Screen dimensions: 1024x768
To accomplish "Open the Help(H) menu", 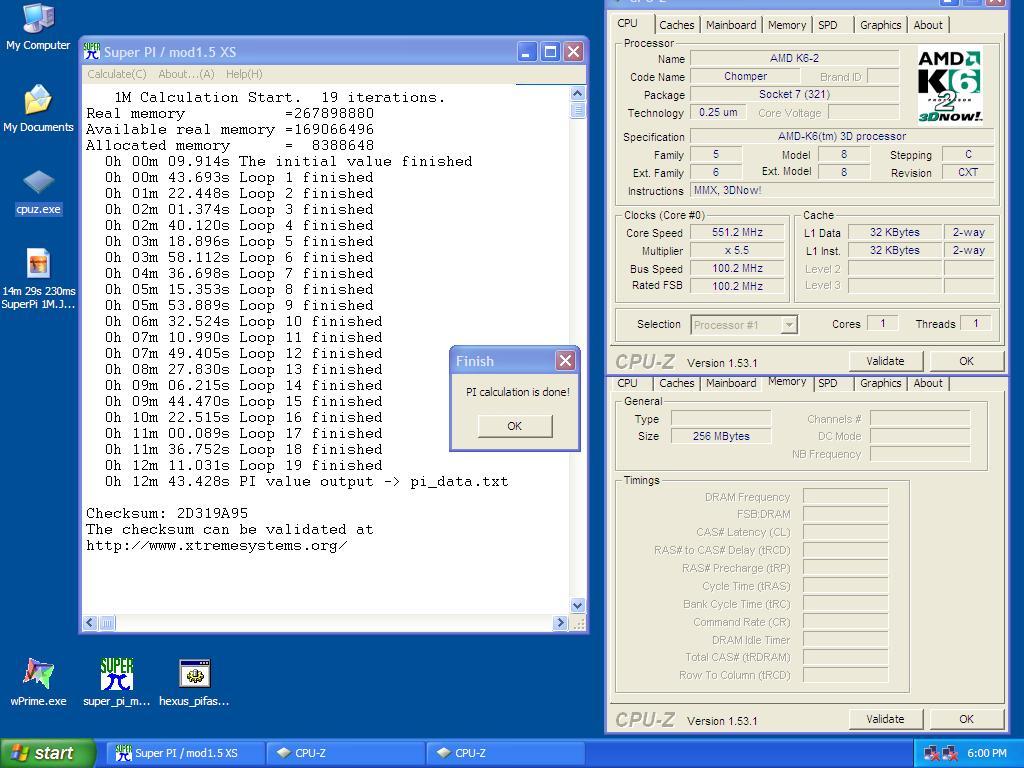I will pyautogui.click(x=244, y=74).
